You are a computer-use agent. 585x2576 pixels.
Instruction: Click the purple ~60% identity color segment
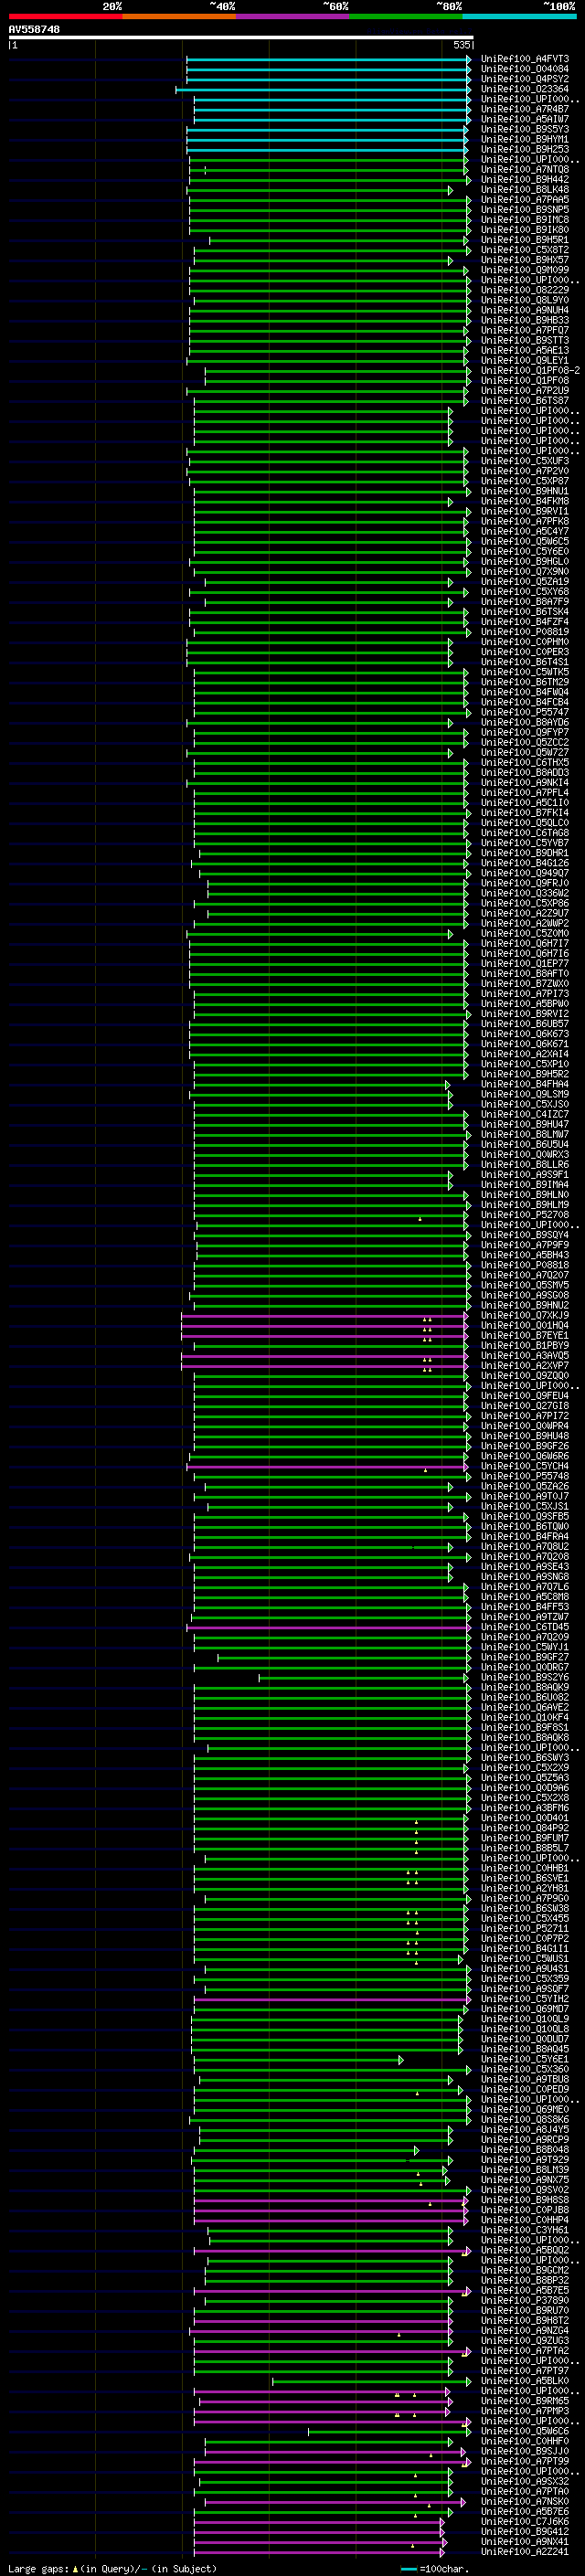[x=293, y=16]
